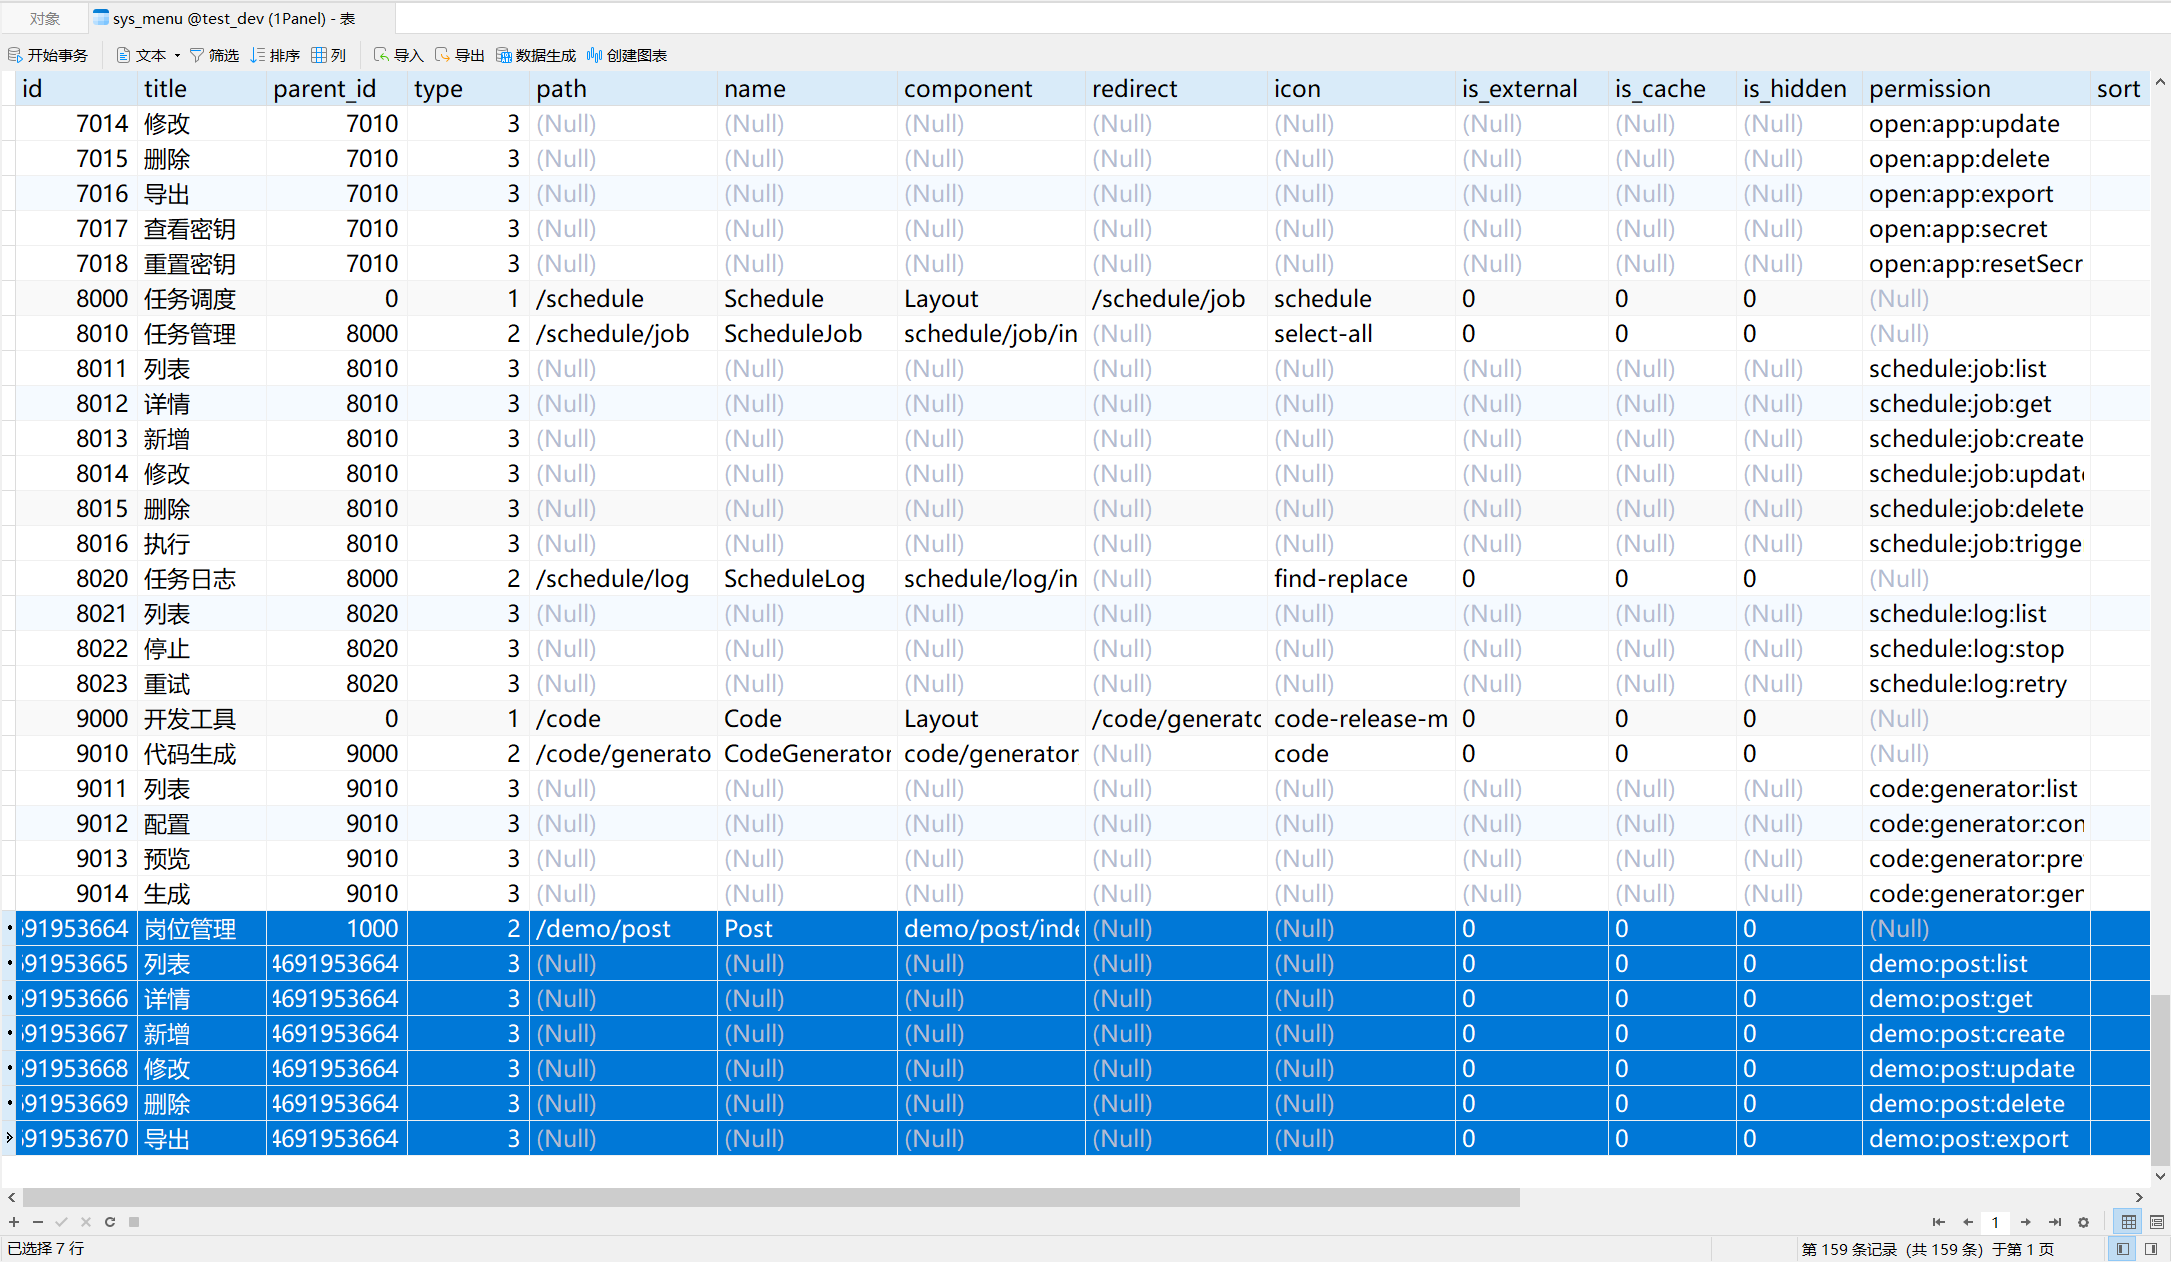Switch to form view icon
Image resolution: width=2171 pixels, height=1262 pixels.
(2157, 1222)
